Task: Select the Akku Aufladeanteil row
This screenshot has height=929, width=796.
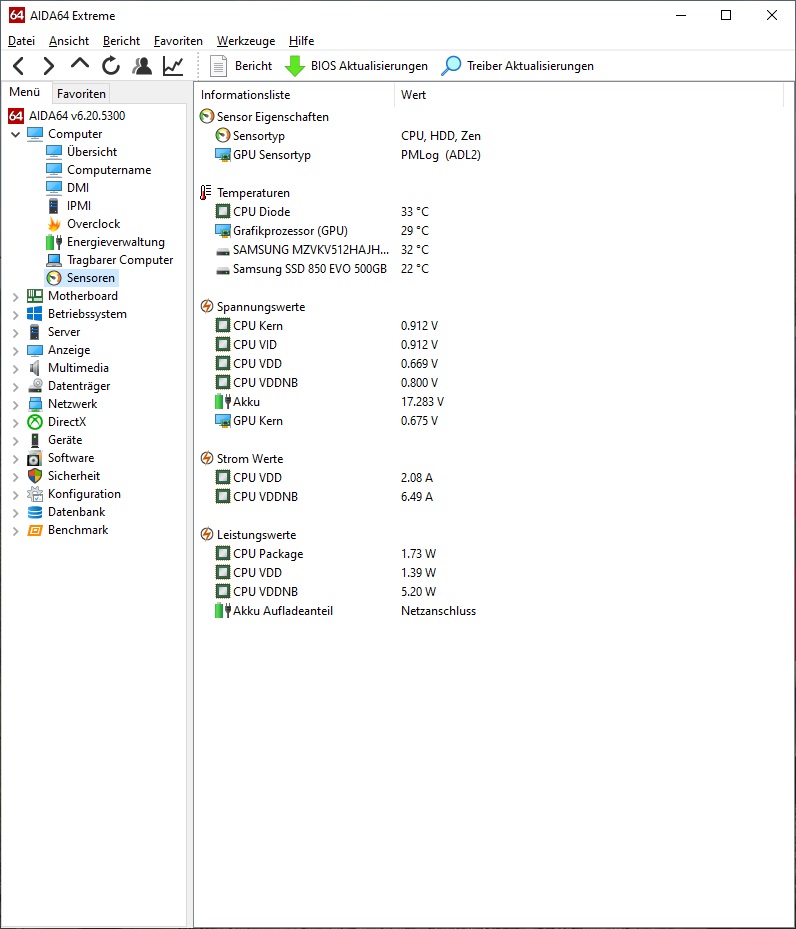Action: point(345,610)
